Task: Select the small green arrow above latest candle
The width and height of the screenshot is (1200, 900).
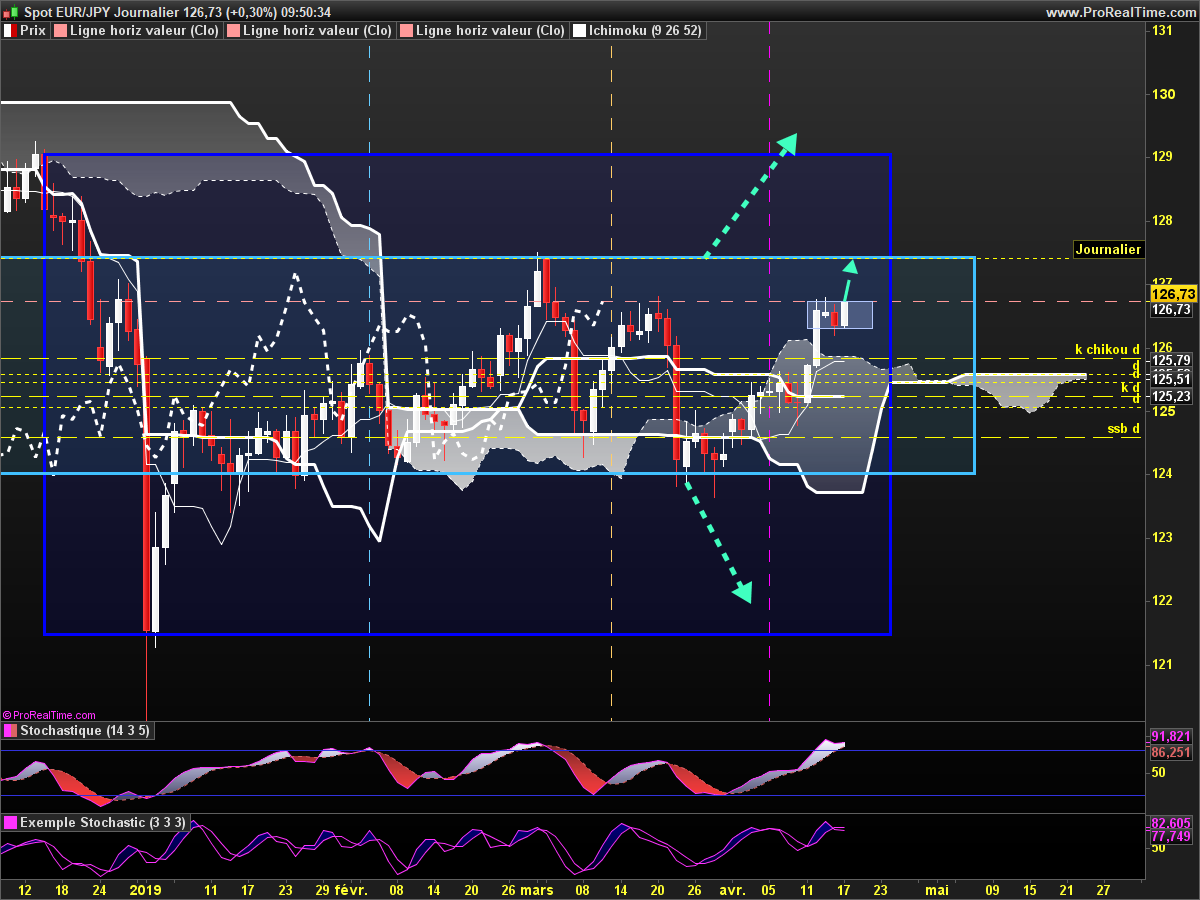Action: click(847, 280)
